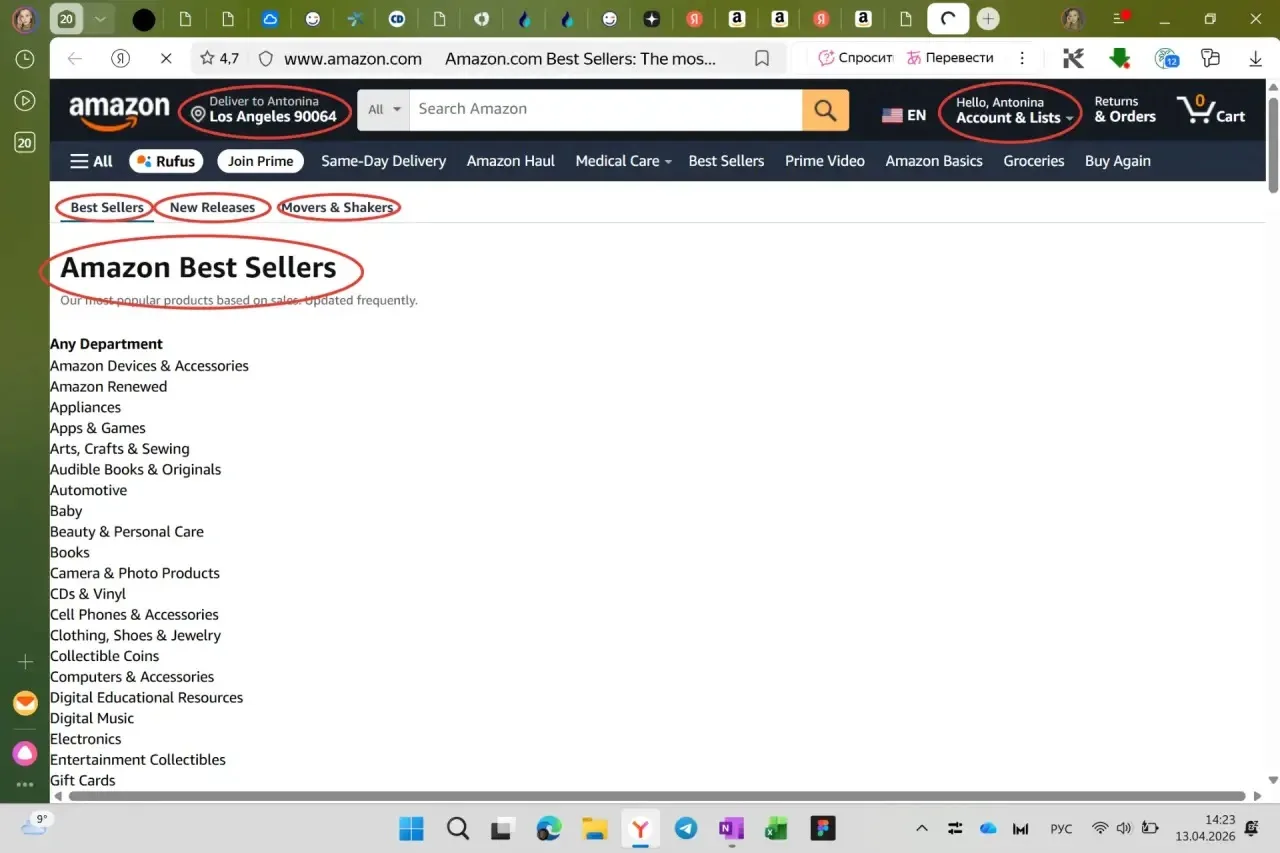The image size is (1280, 853).
Task: Switch to the New Releases tab
Action: 212,208
